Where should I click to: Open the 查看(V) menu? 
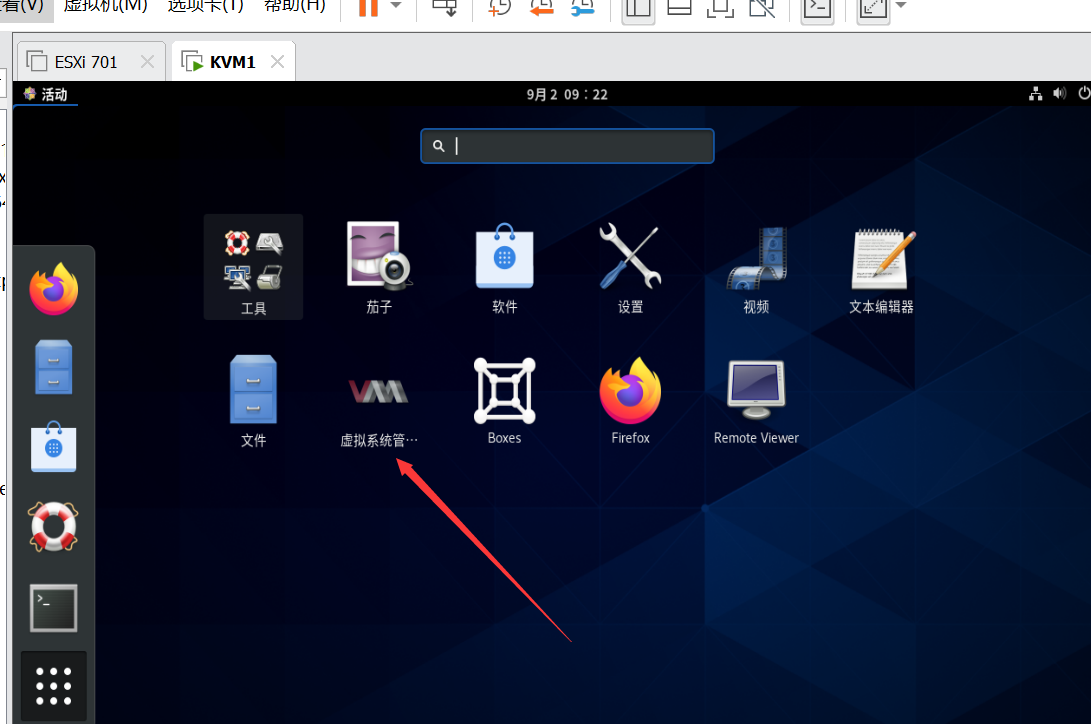[22, 6]
